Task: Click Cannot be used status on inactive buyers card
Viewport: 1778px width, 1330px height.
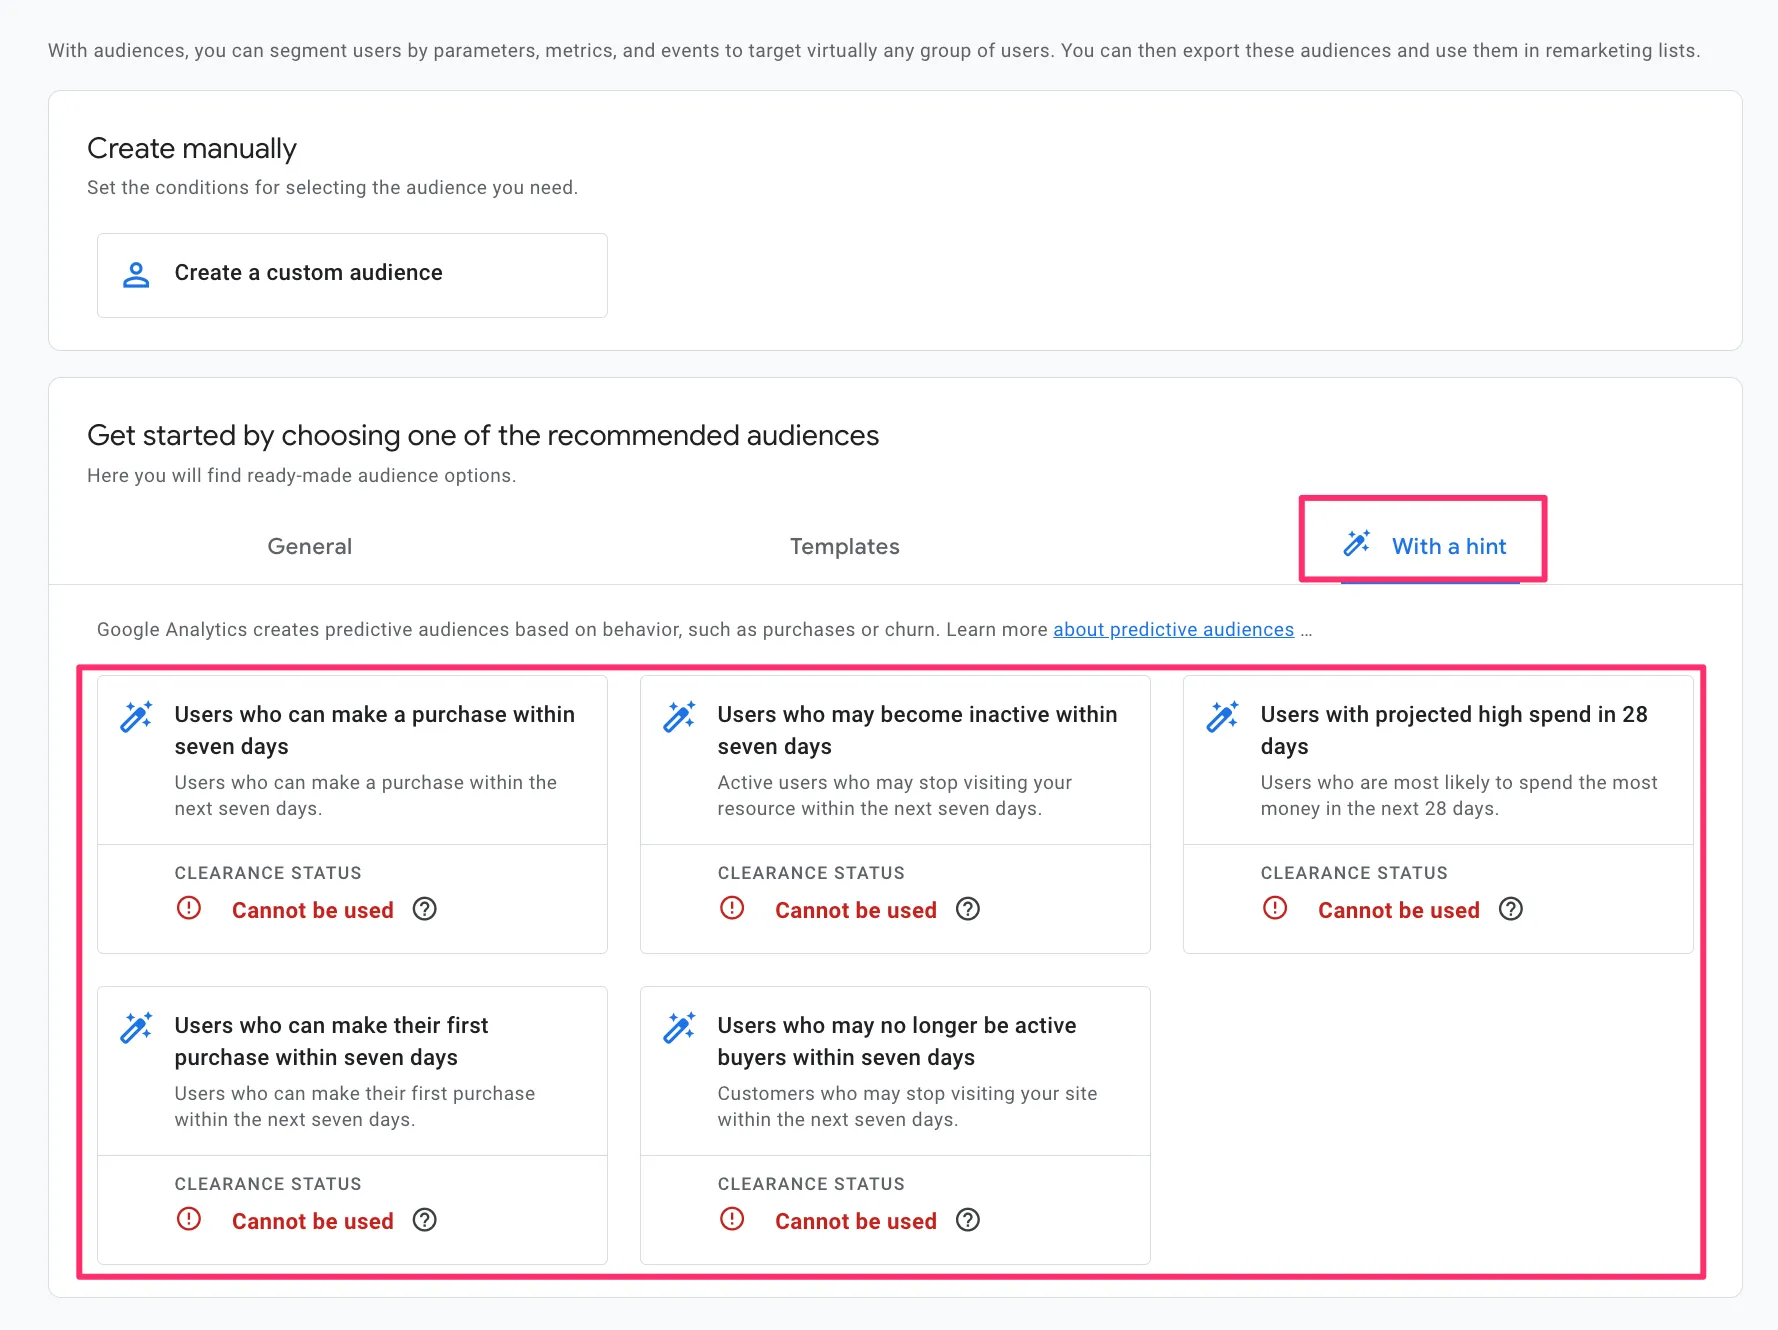Action: click(855, 1221)
